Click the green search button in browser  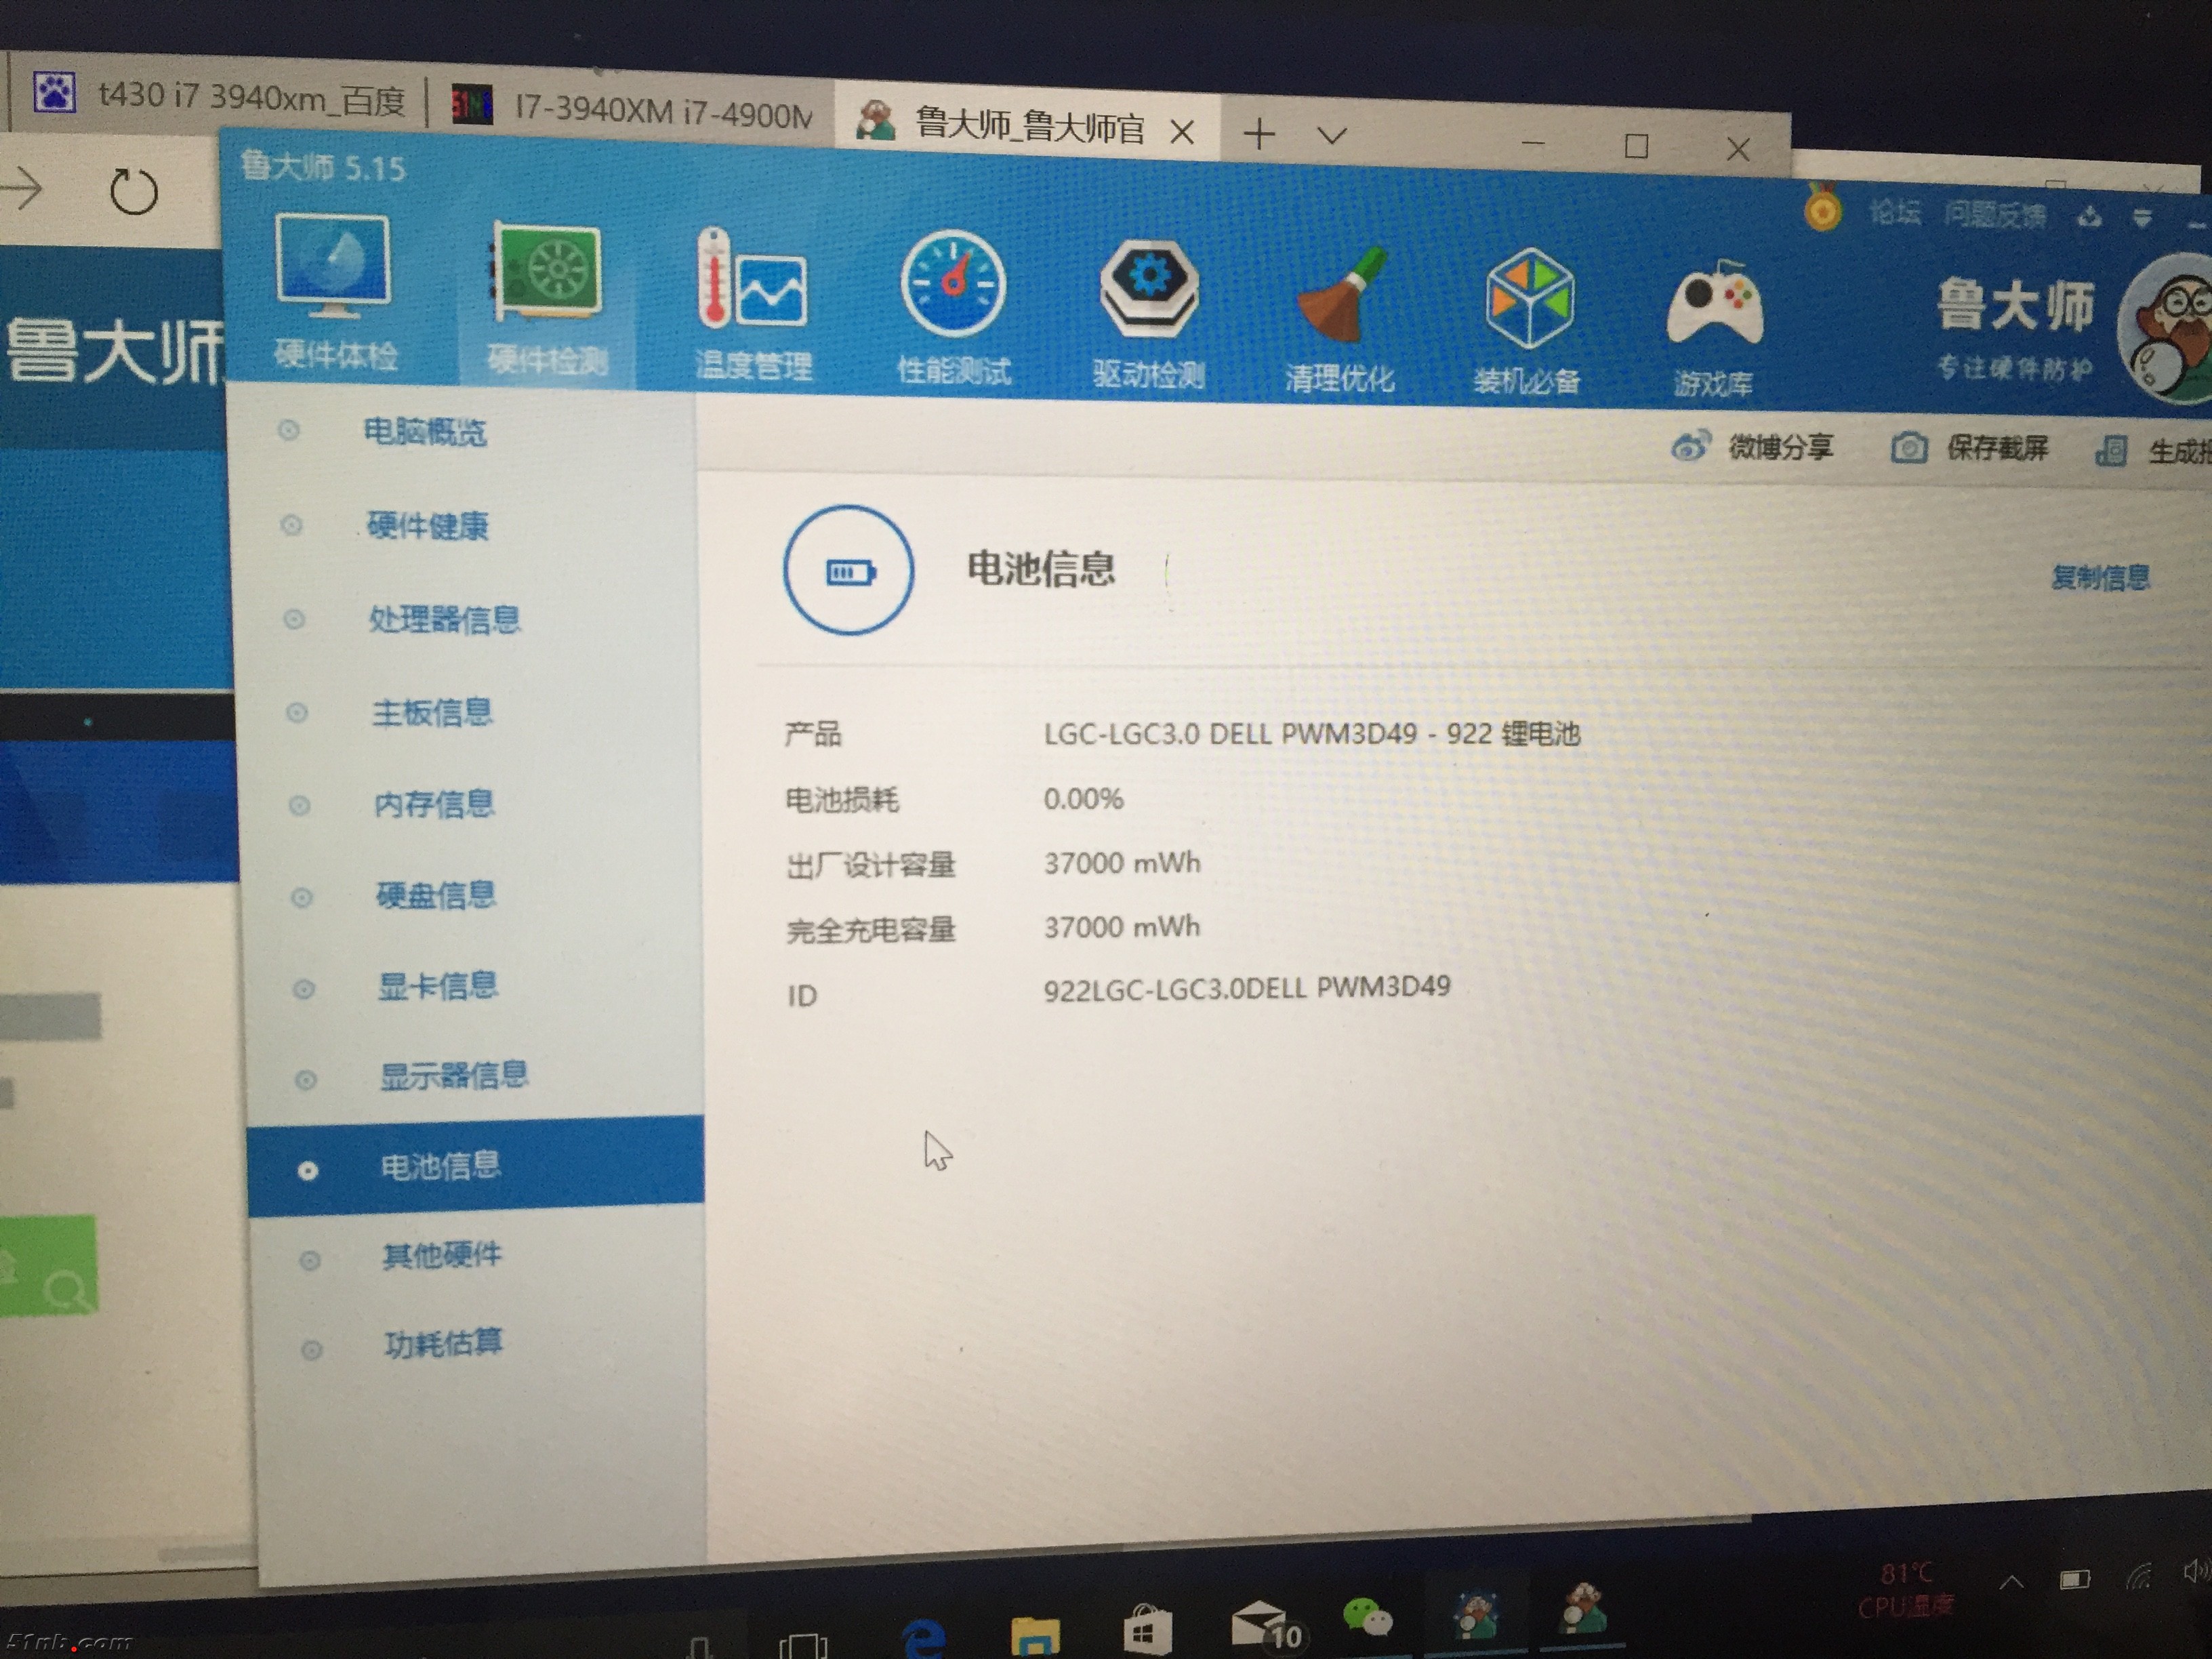[x=48, y=1266]
